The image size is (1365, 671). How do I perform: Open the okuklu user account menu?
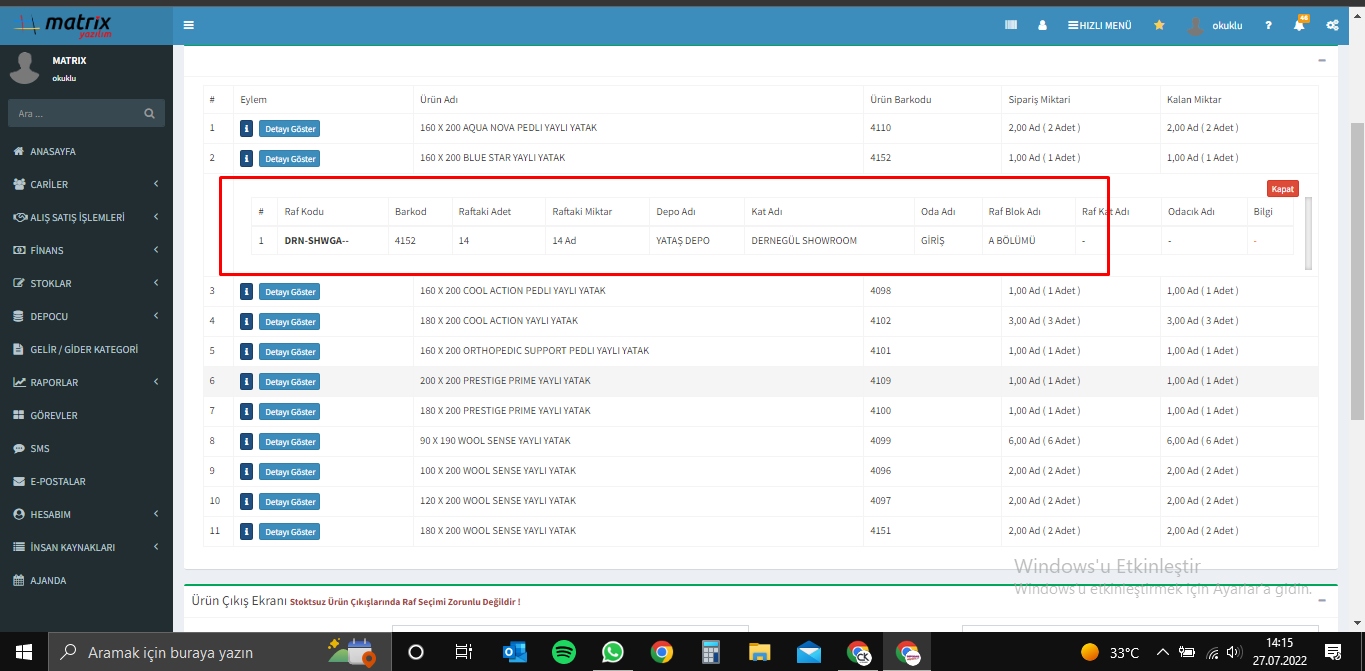1215,25
